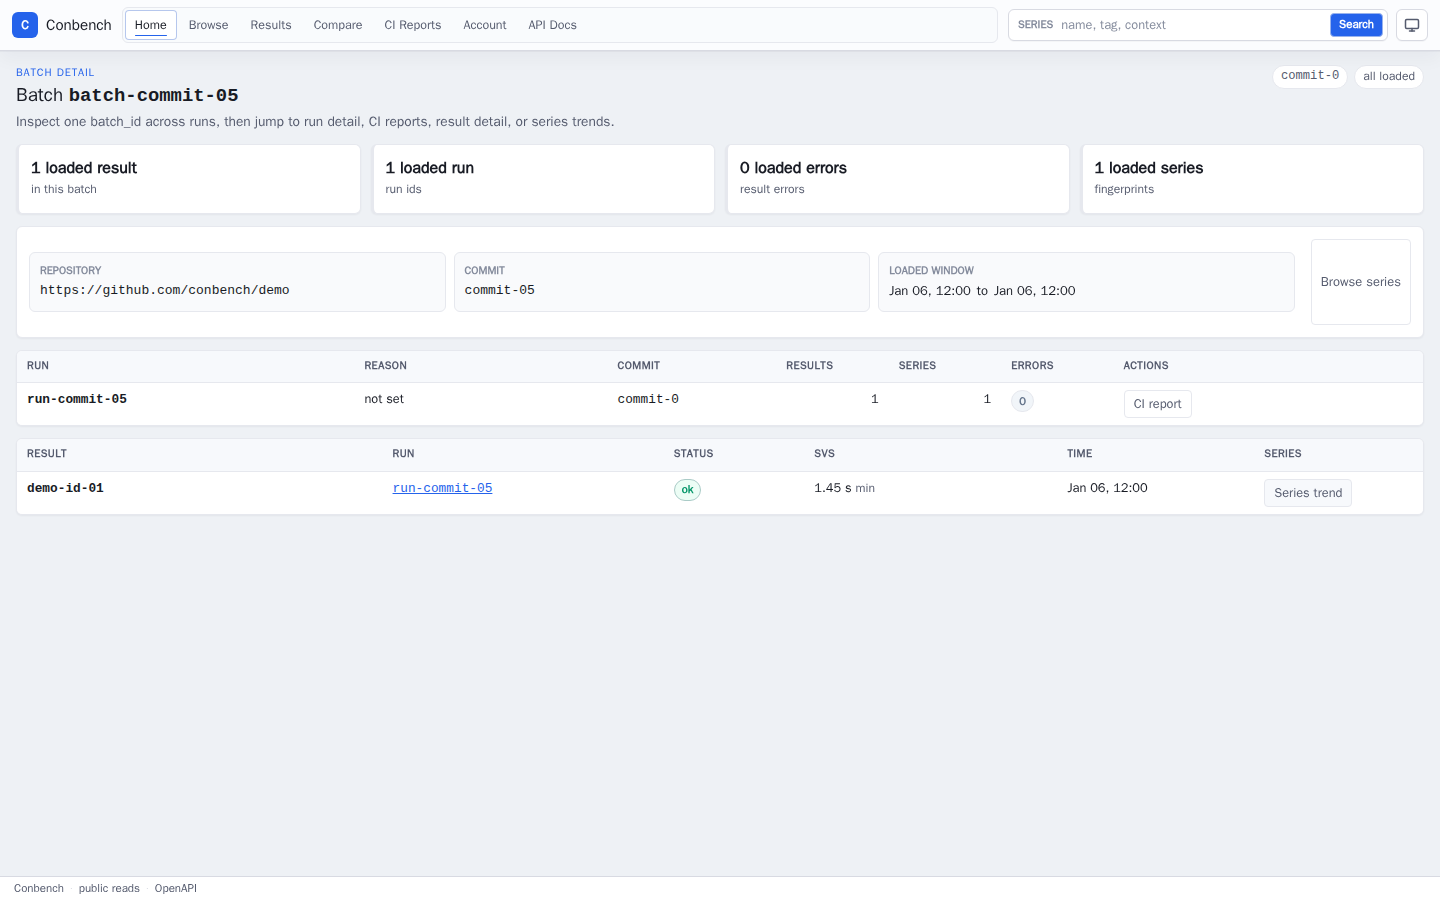Click the REASON column header

[385, 366]
